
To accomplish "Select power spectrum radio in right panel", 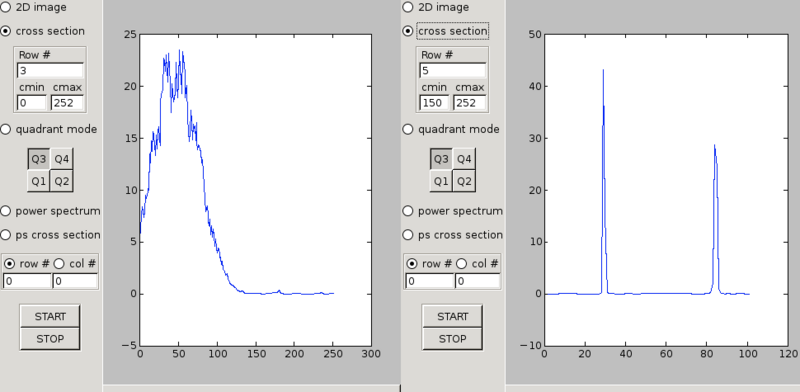I will [408, 211].
